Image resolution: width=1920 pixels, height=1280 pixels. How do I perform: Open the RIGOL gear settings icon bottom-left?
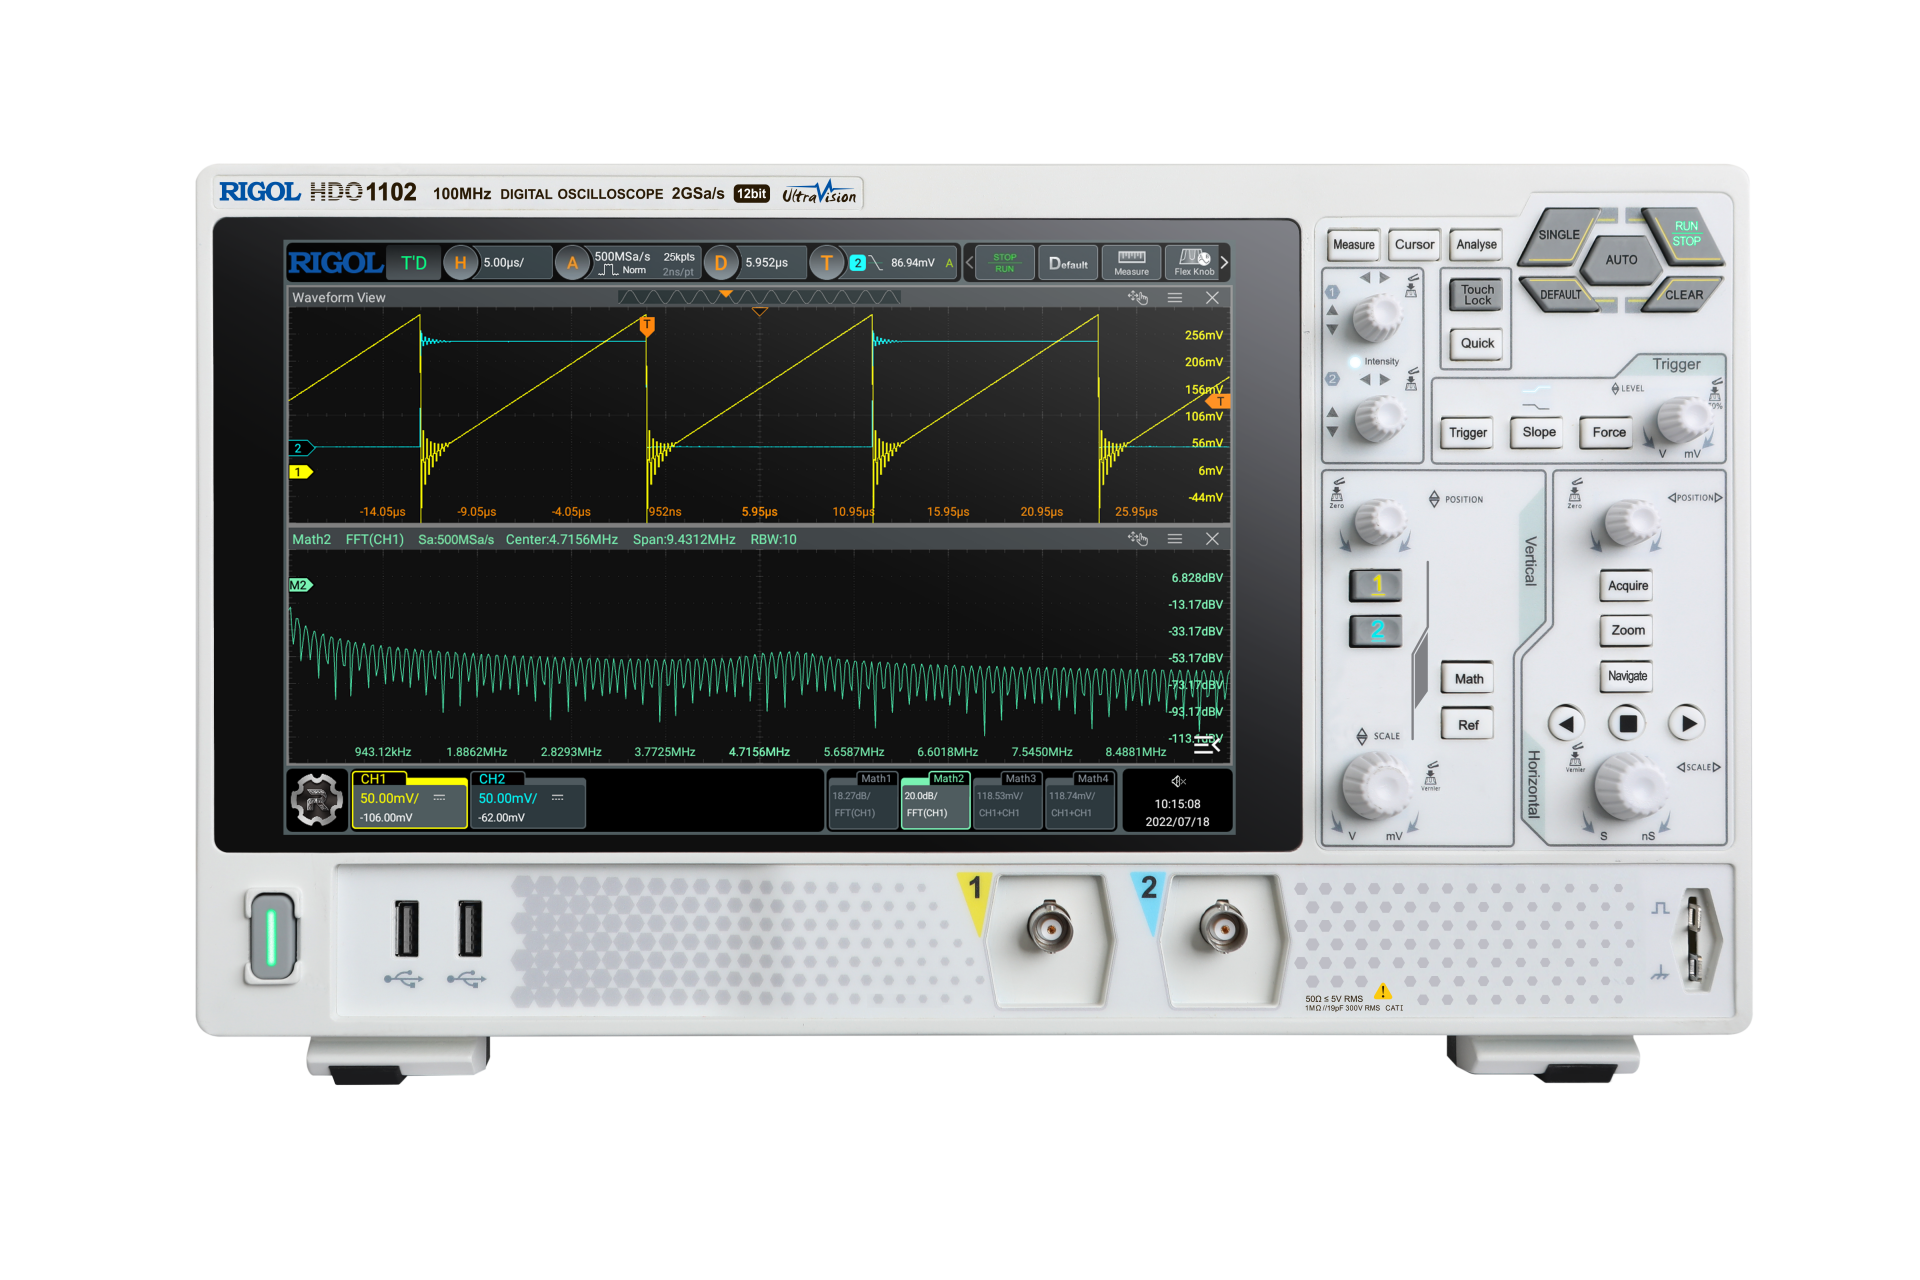coord(316,800)
